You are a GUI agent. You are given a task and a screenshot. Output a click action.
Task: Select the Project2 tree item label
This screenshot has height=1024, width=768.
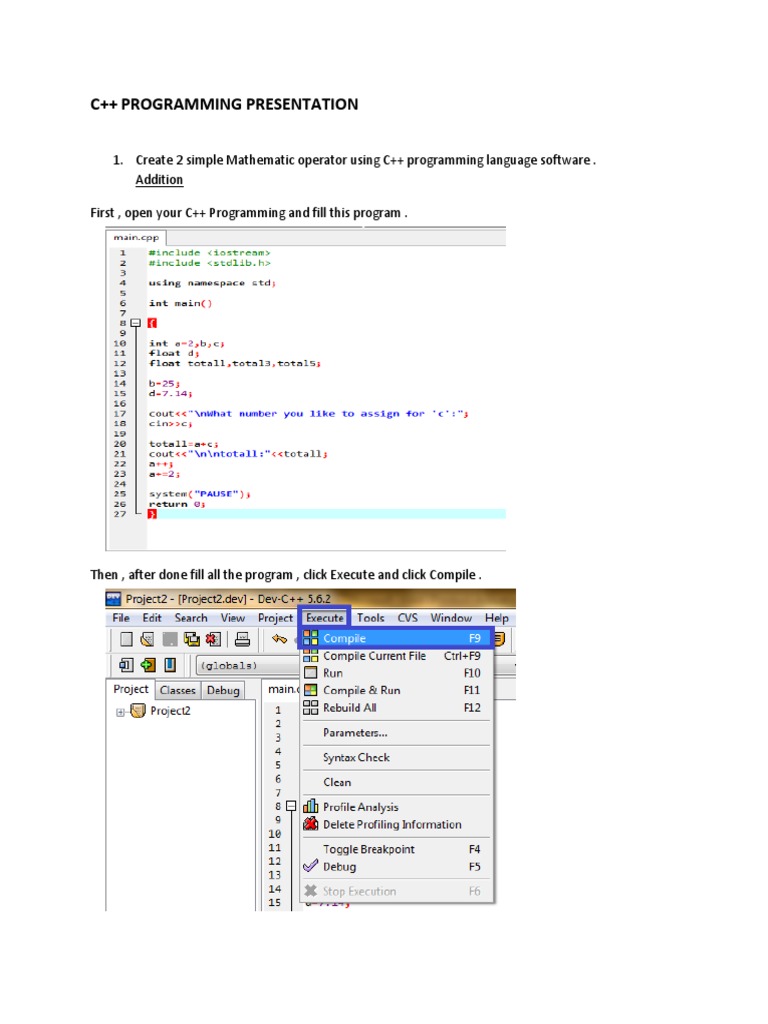point(170,711)
